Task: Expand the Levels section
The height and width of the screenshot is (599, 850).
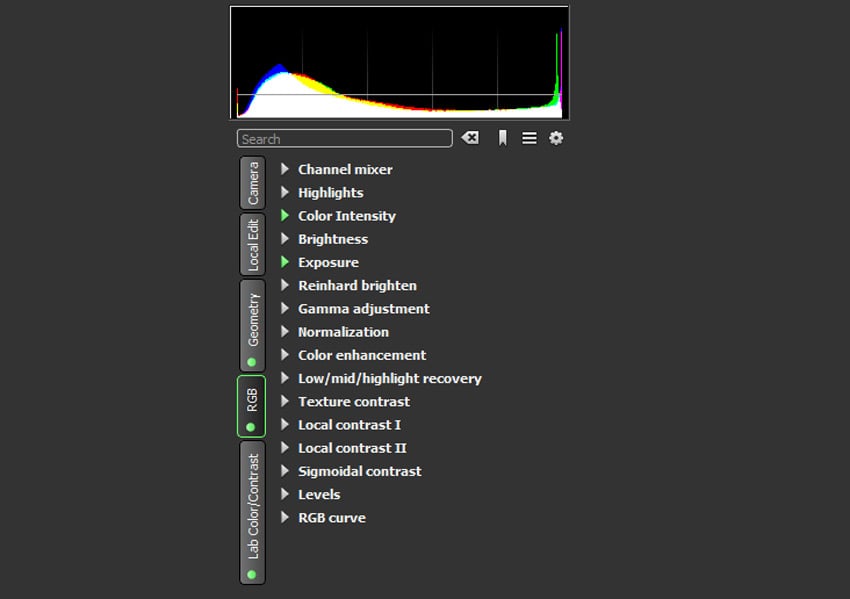Action: (x=285, y=494)
